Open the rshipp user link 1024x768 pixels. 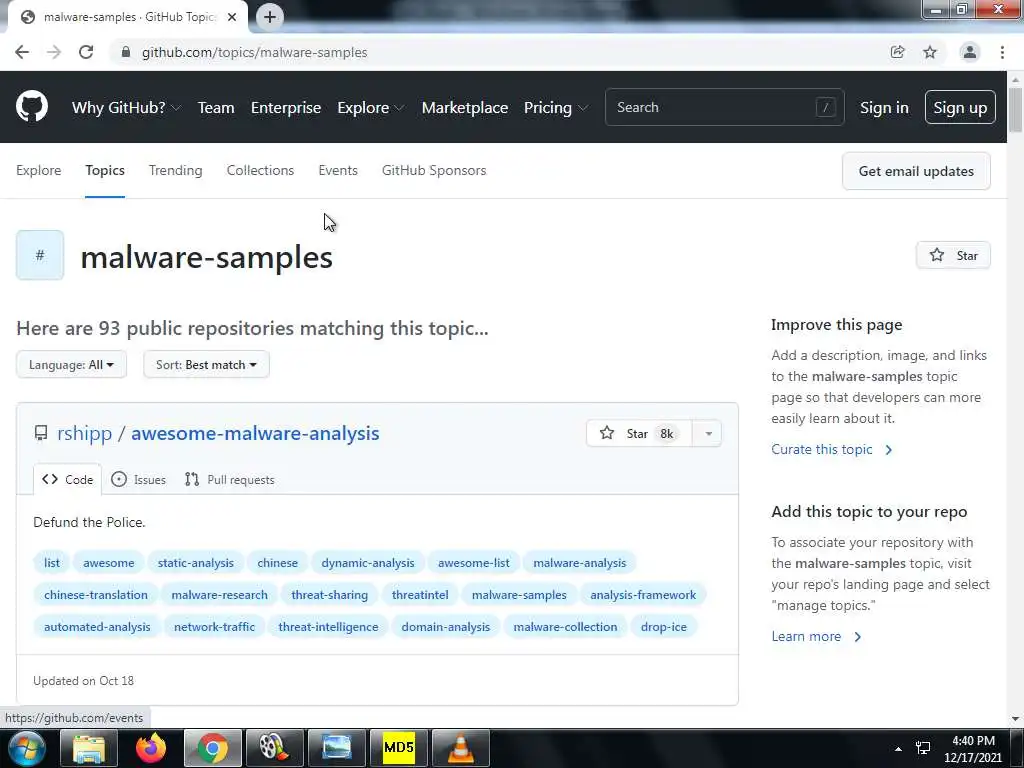84,433
